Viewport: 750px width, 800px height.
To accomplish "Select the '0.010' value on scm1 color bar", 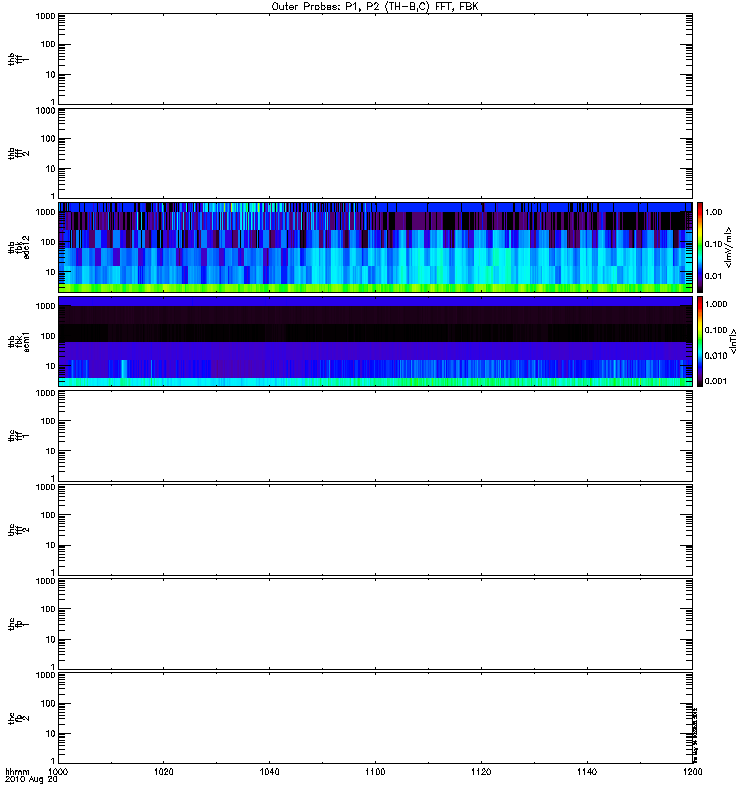I will coord(716,356).
